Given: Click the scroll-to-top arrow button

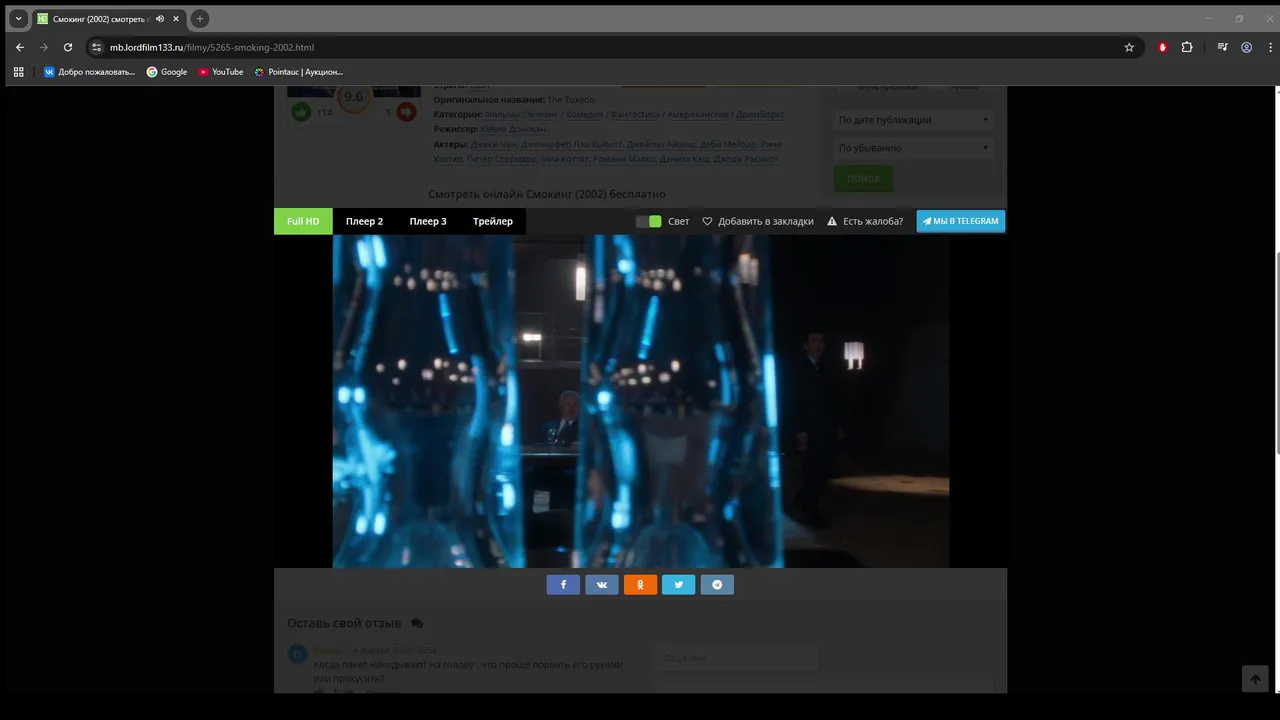Looking at the screenshot, I should pos(1255,678).
